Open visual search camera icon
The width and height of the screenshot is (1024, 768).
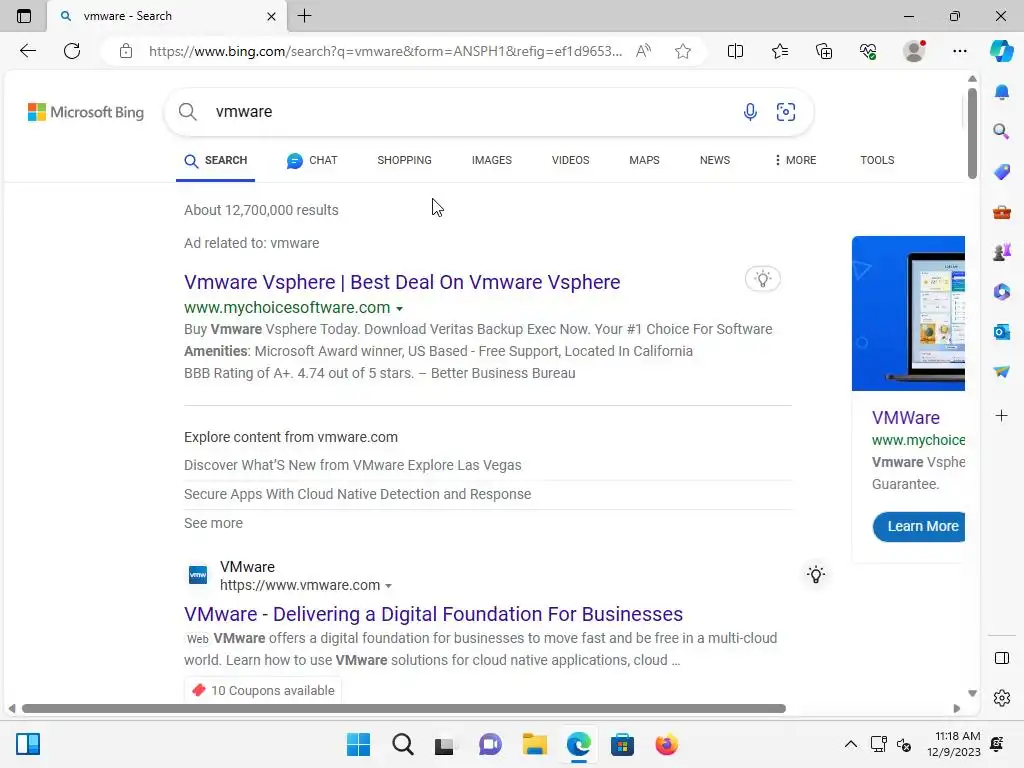(x=786, y=112)
